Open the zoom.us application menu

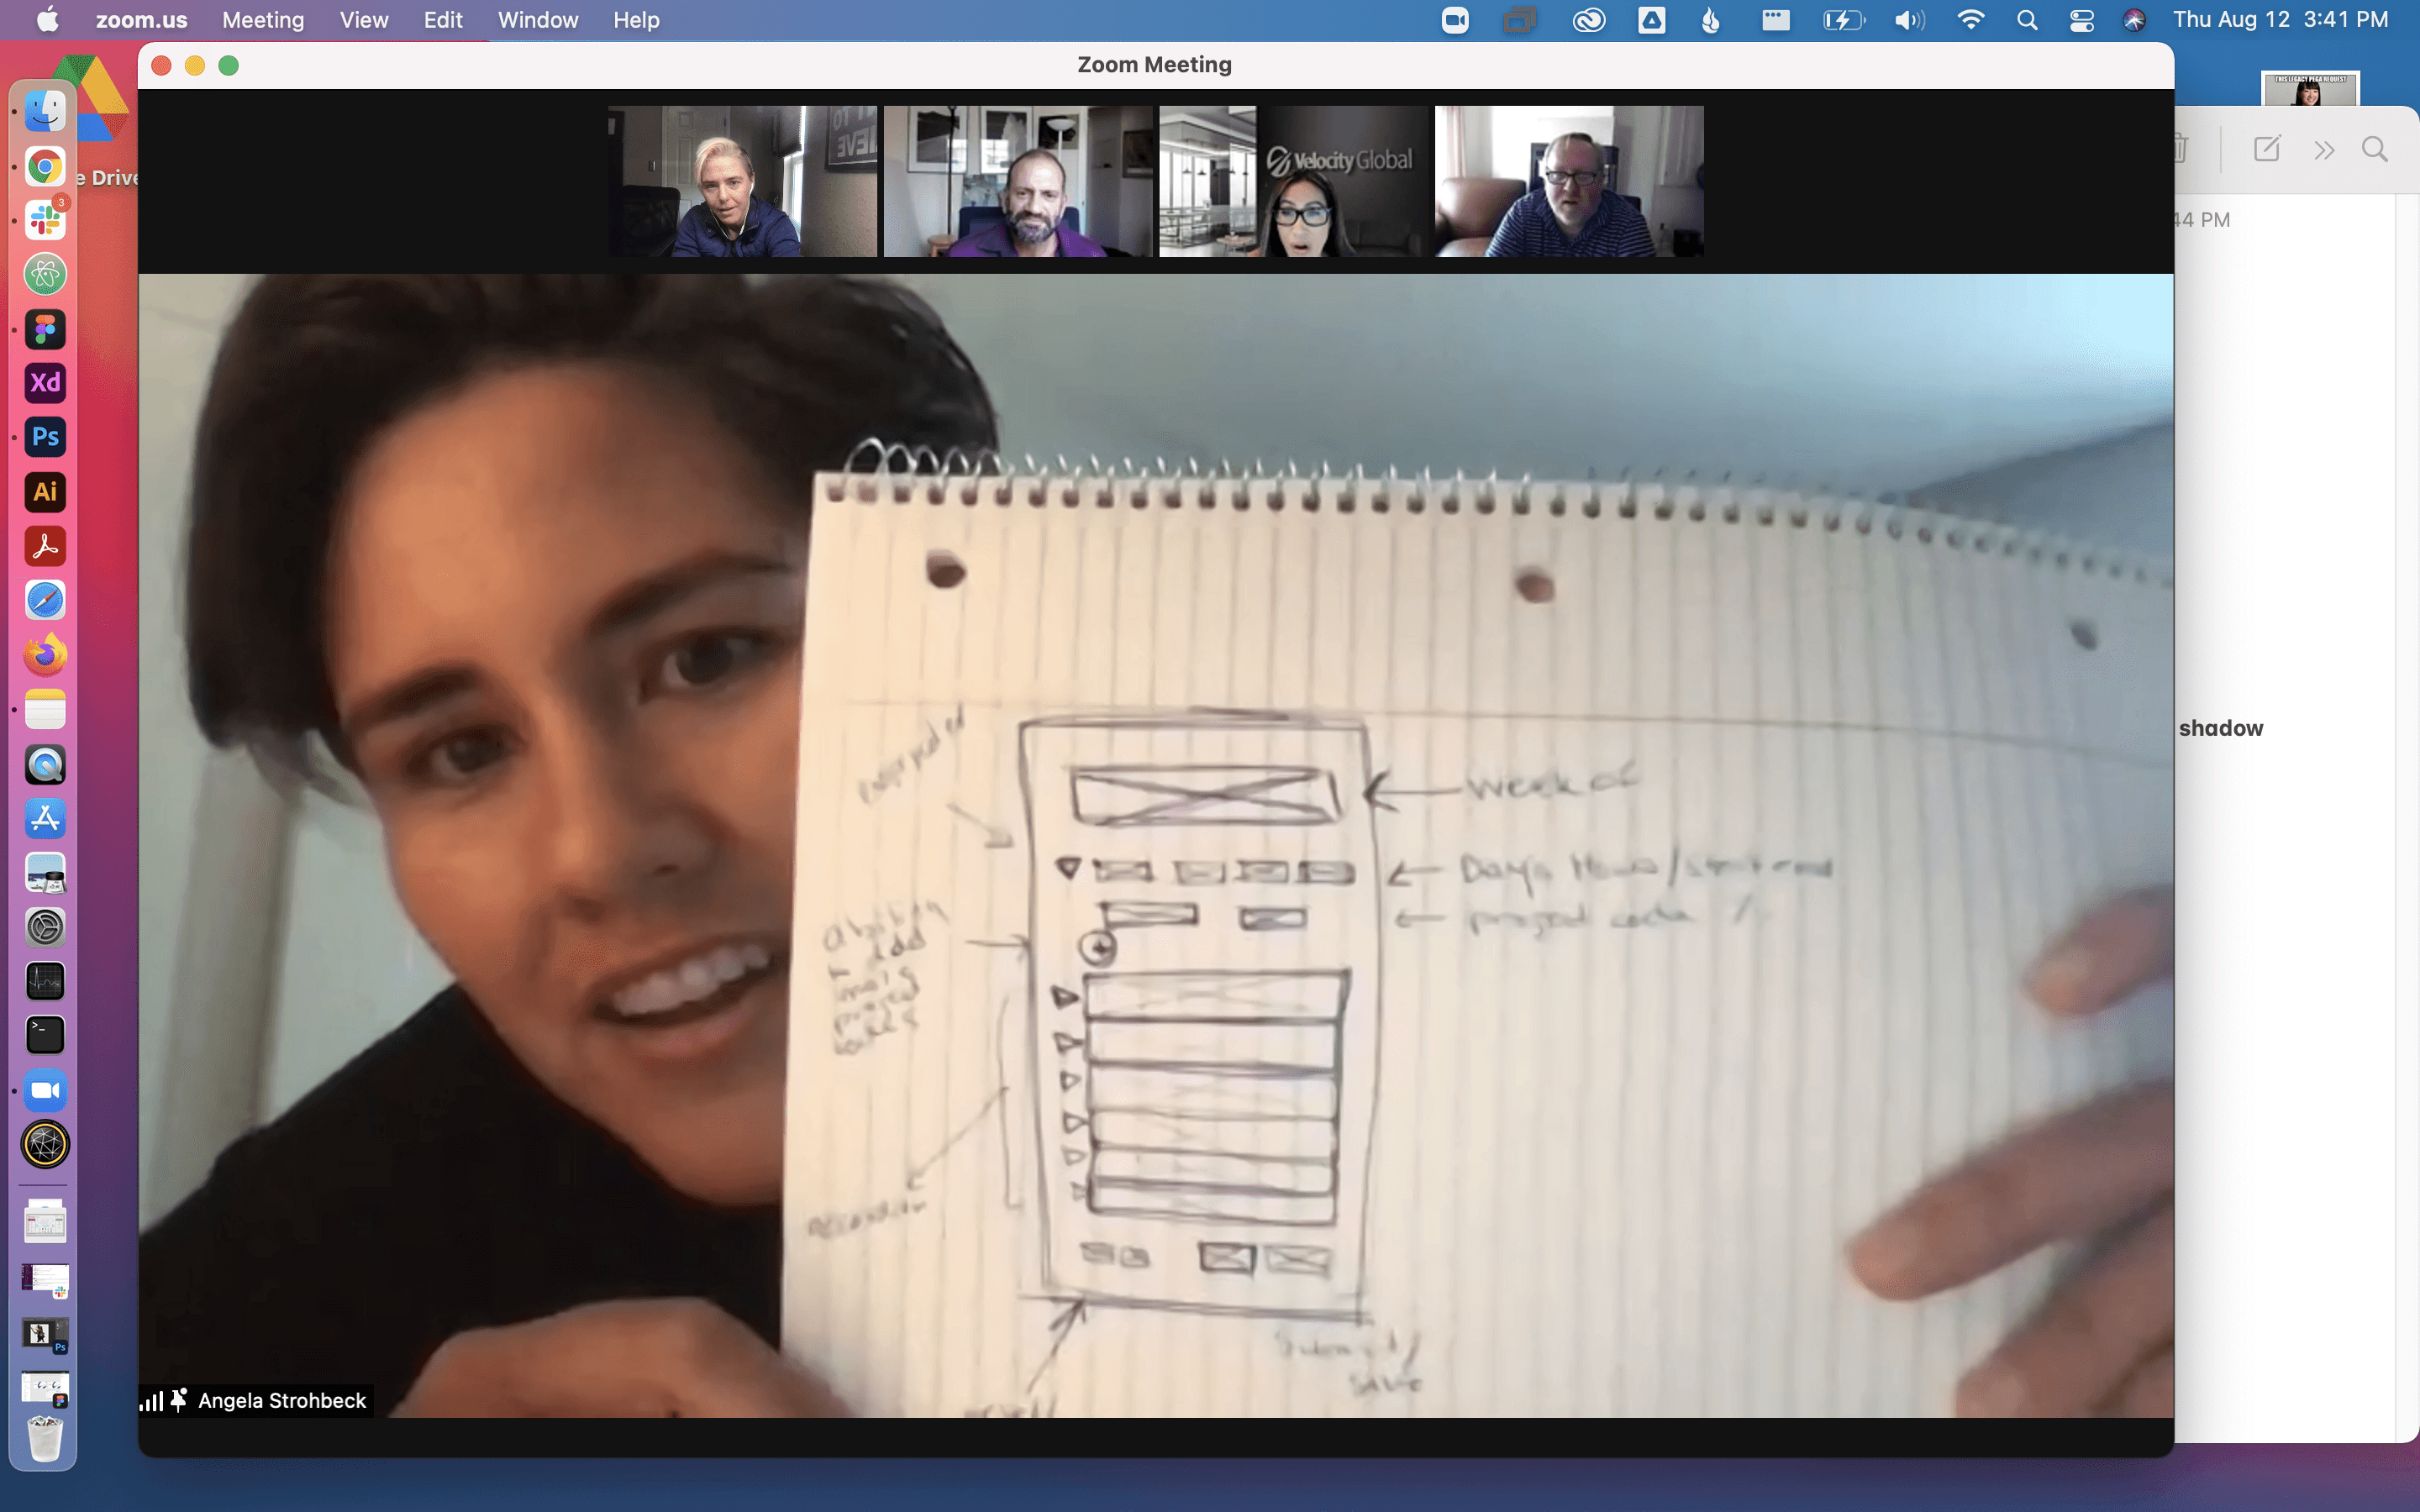click(141, 20)
